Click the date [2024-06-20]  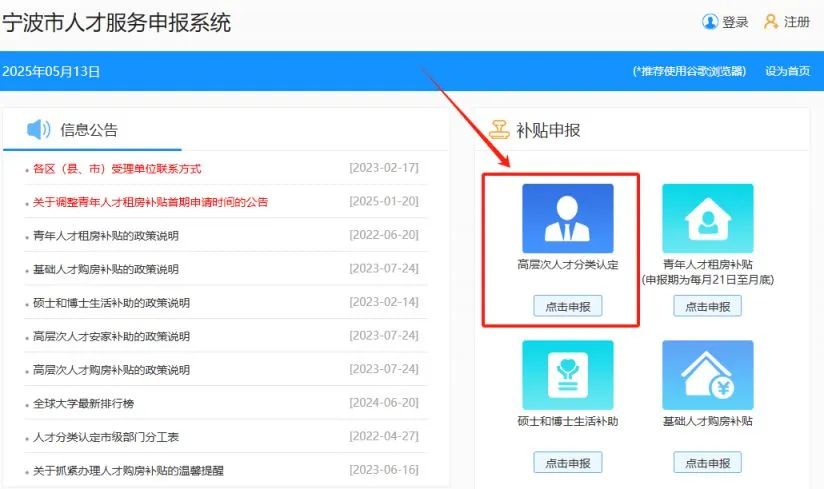pos(384,403)
